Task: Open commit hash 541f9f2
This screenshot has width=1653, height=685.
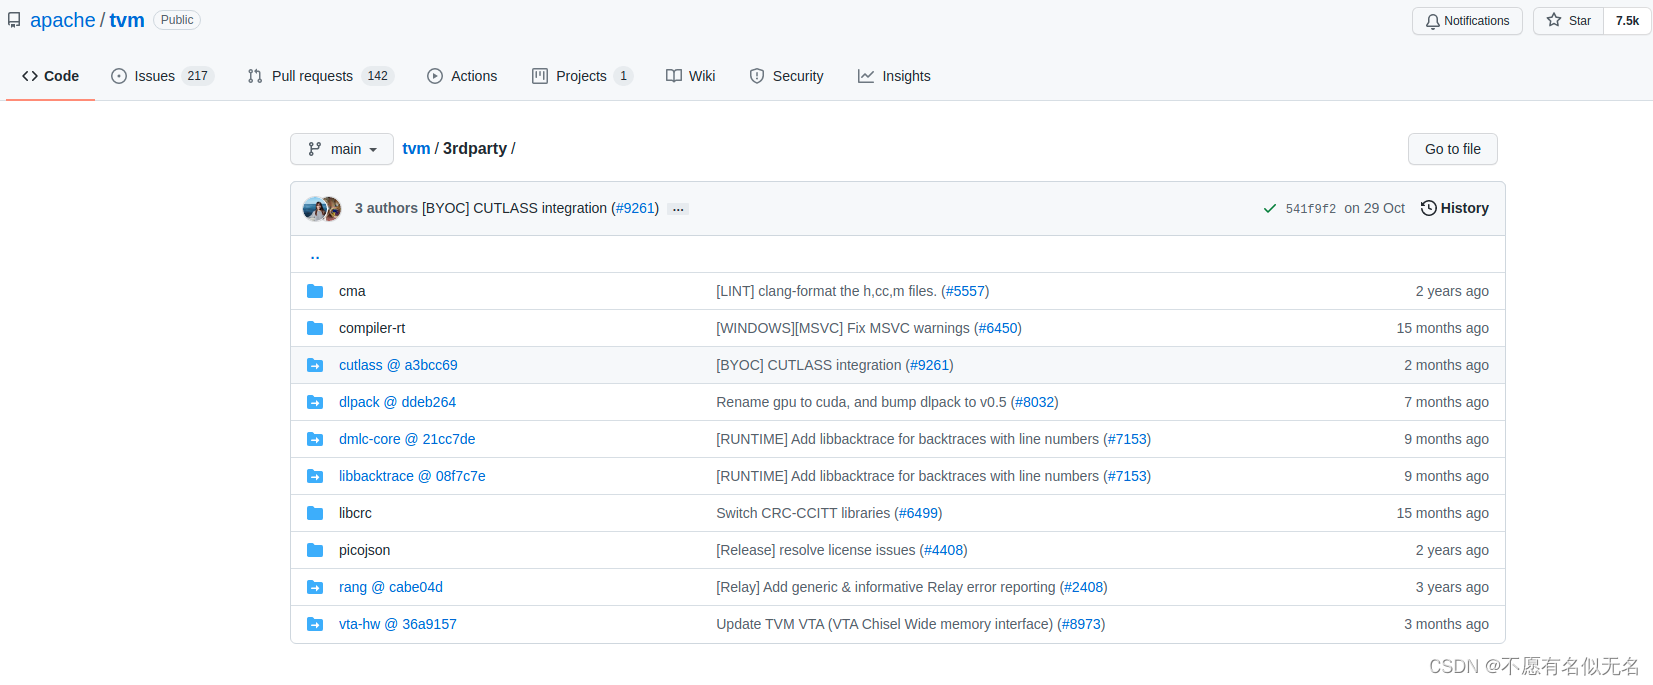Action: [x=1310, y=209]
